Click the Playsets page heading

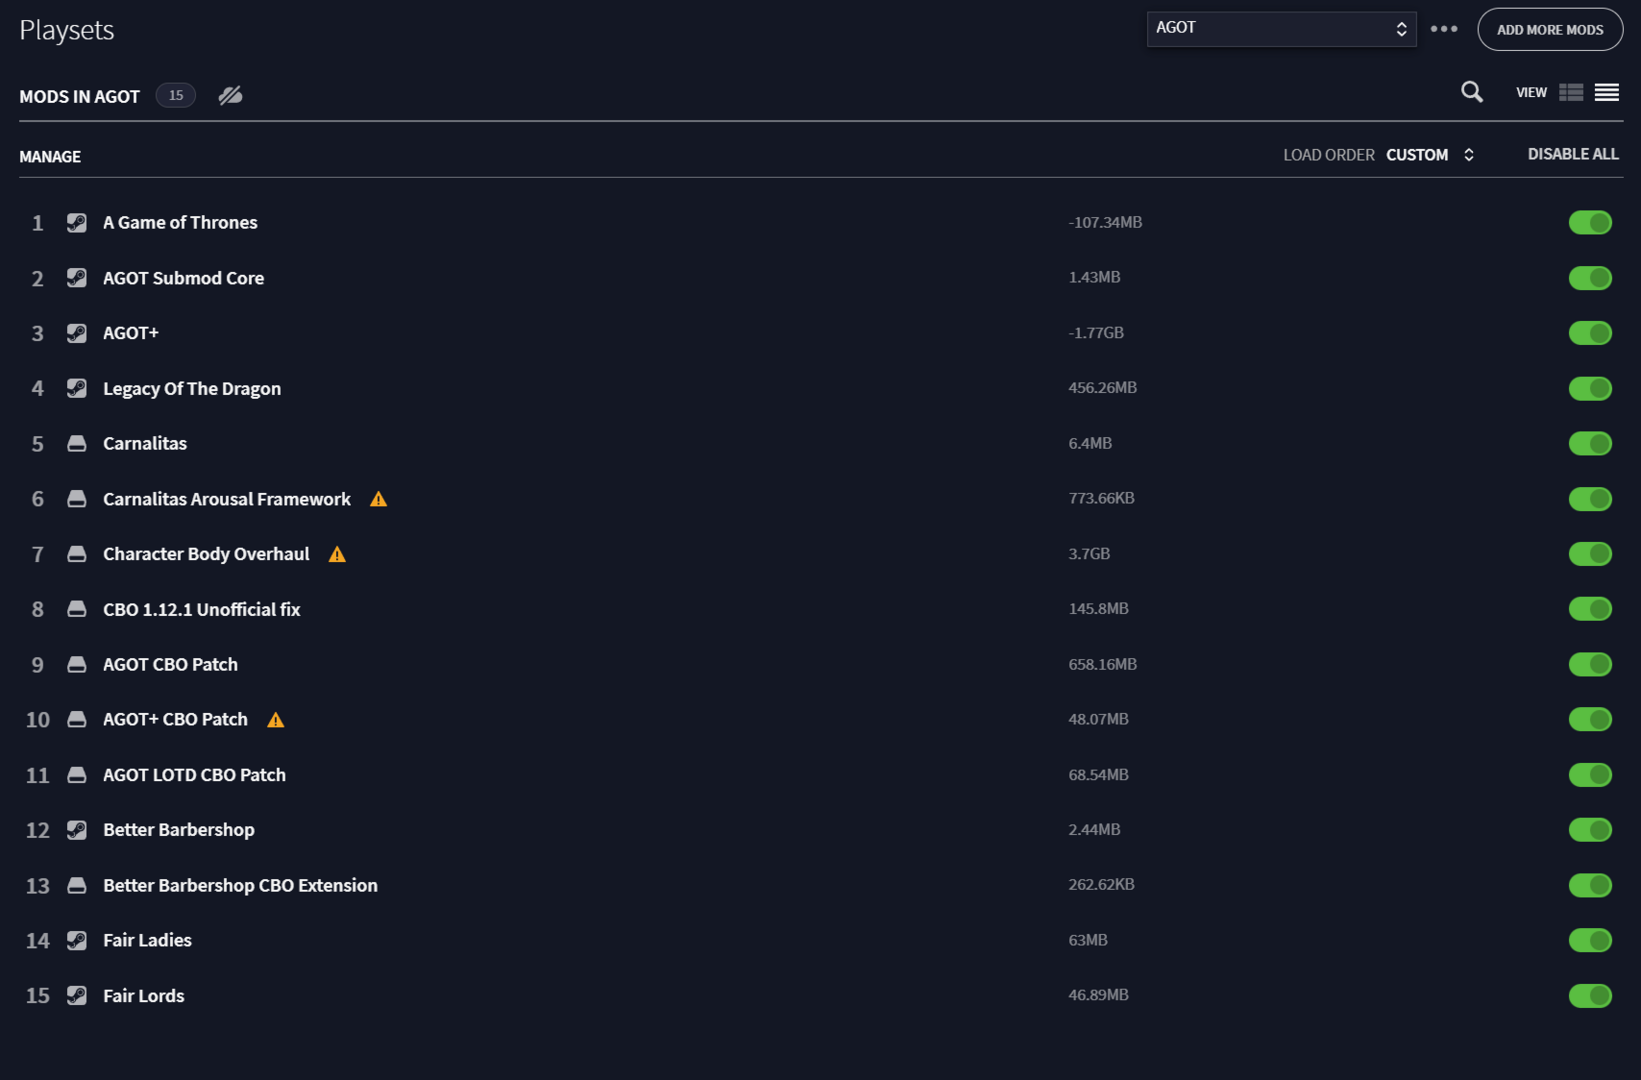[x=67, y=30]
